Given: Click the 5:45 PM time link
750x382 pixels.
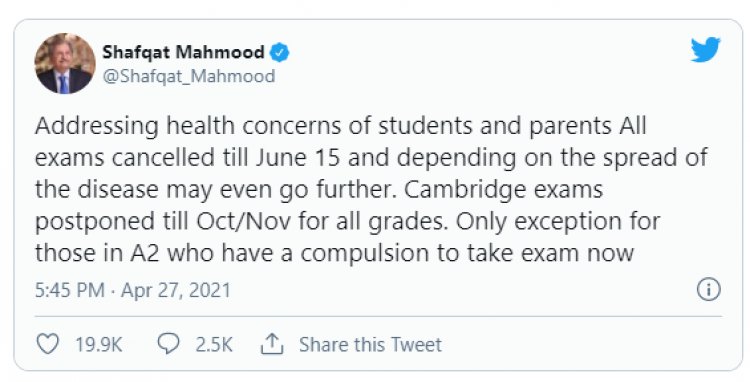Looking at the screenshot, I should 70,291.
